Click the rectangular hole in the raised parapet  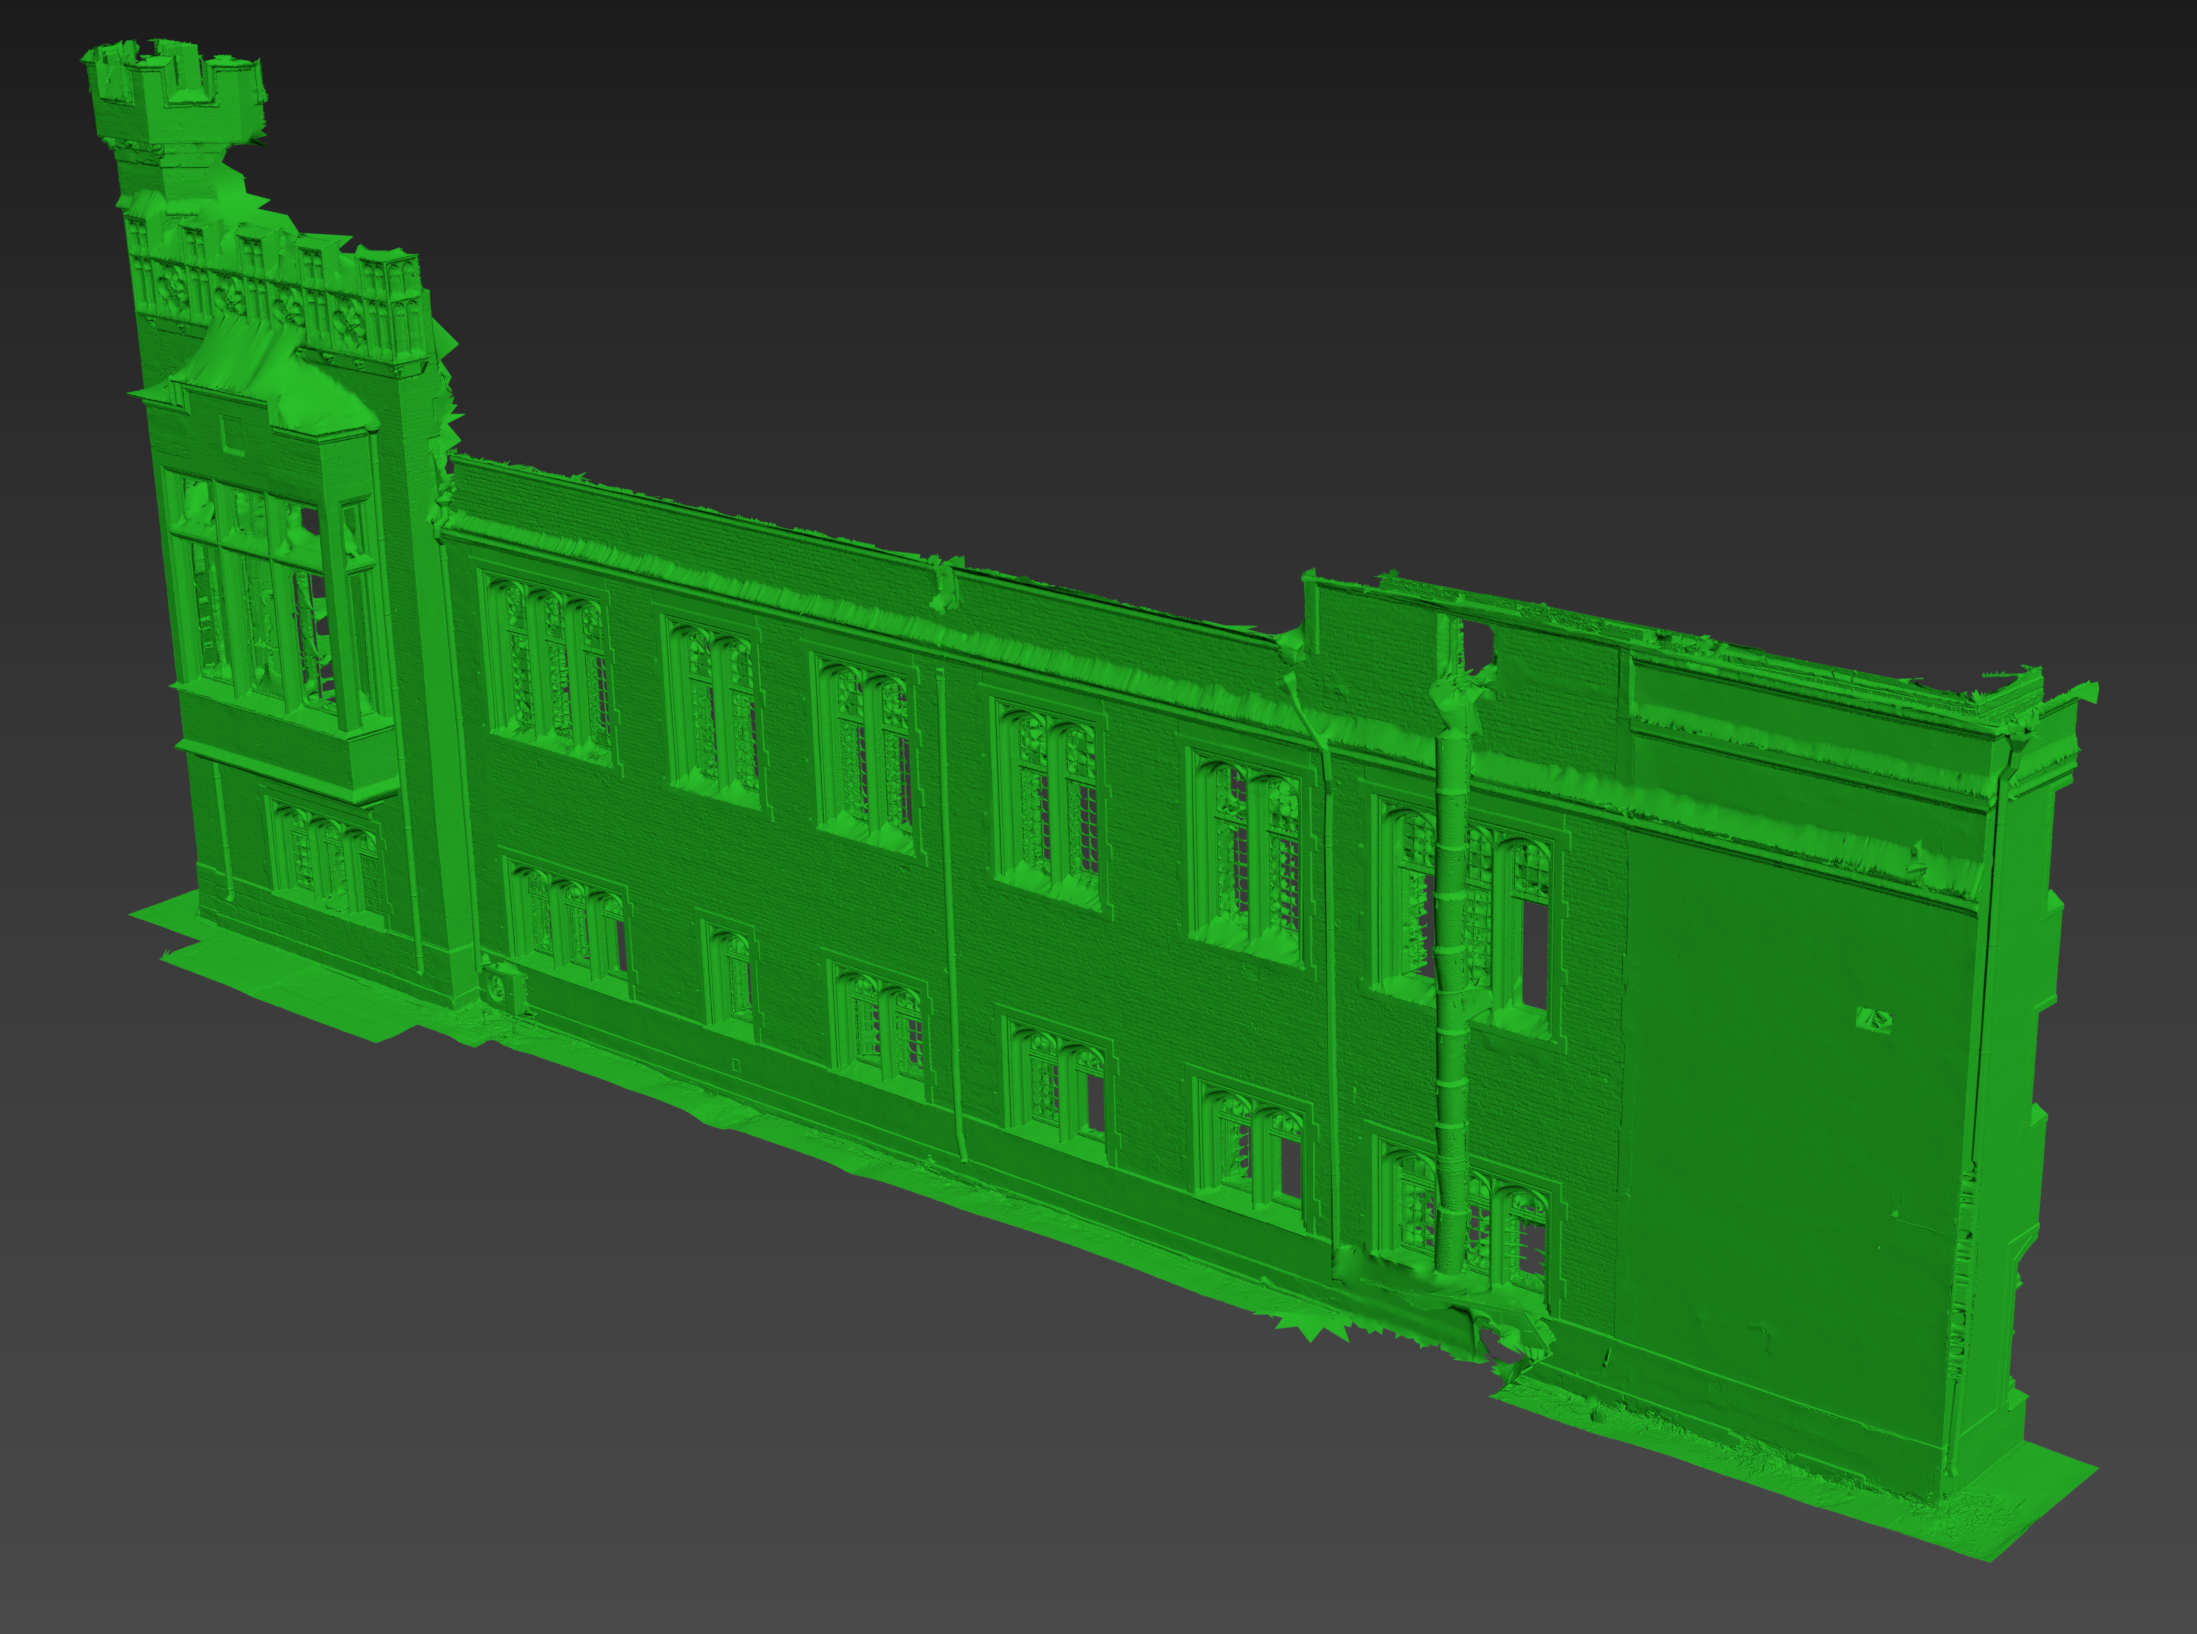coord(1477,642)
